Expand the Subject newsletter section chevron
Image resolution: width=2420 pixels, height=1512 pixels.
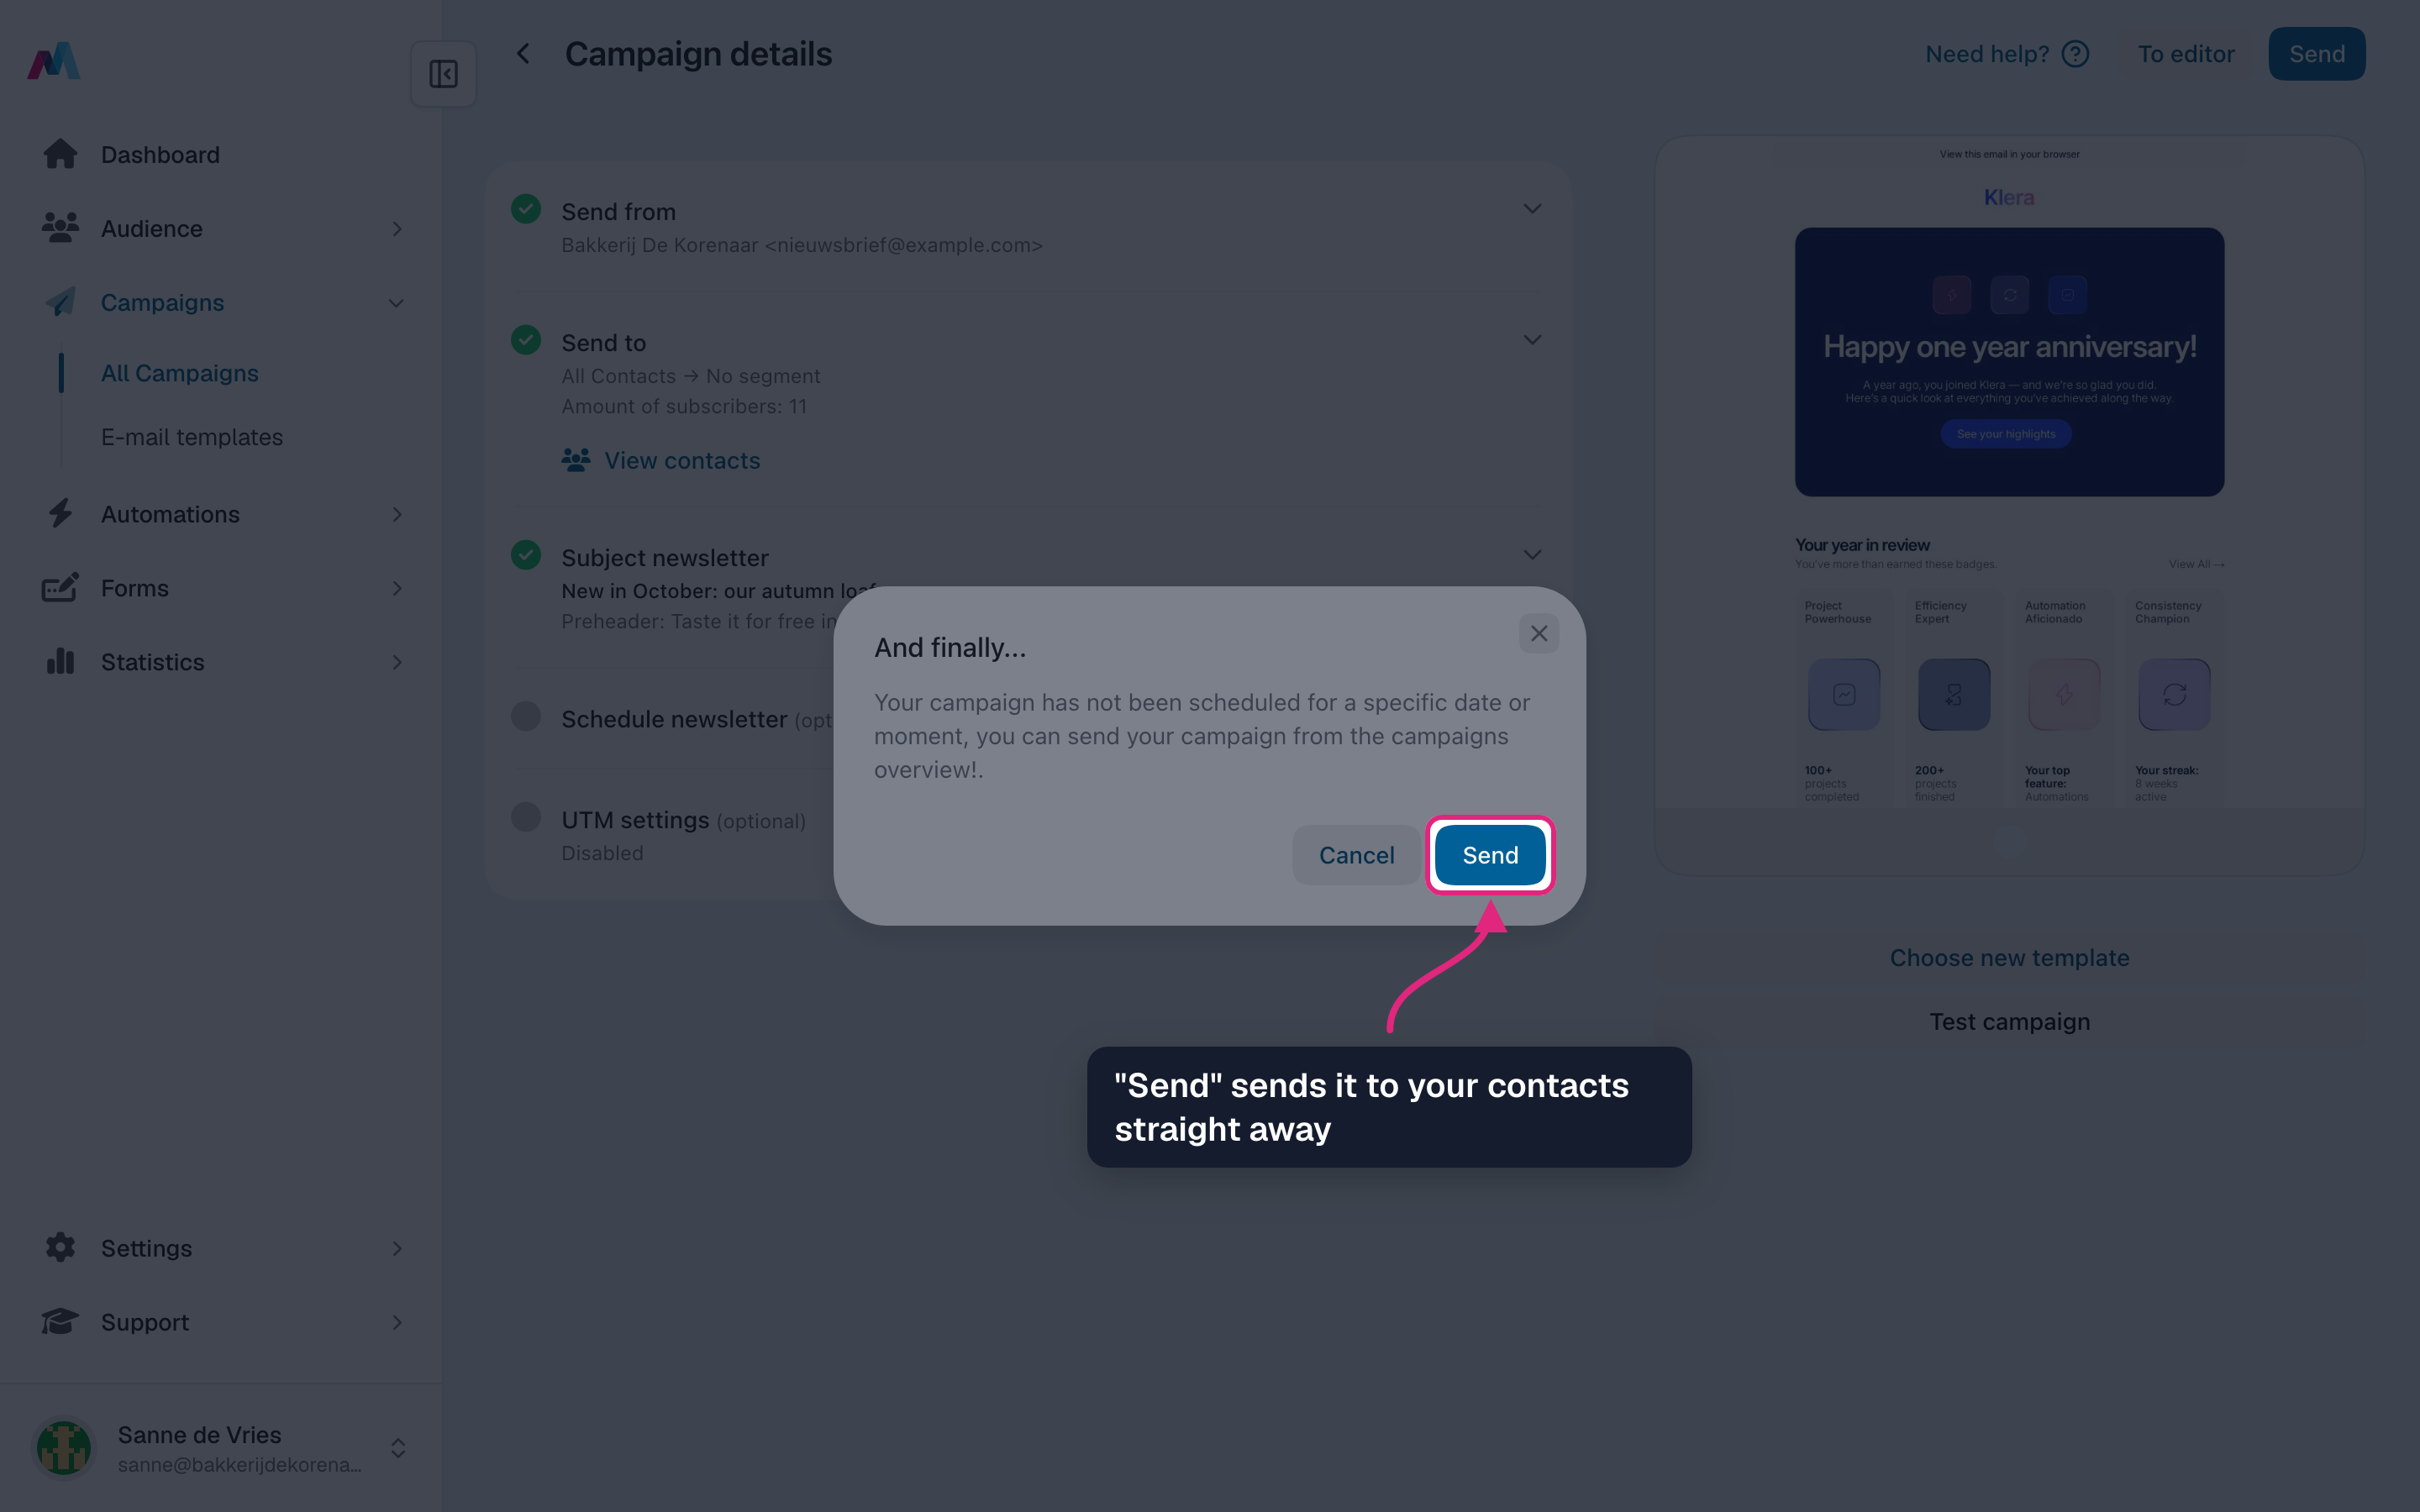[x=1532, y=555]
